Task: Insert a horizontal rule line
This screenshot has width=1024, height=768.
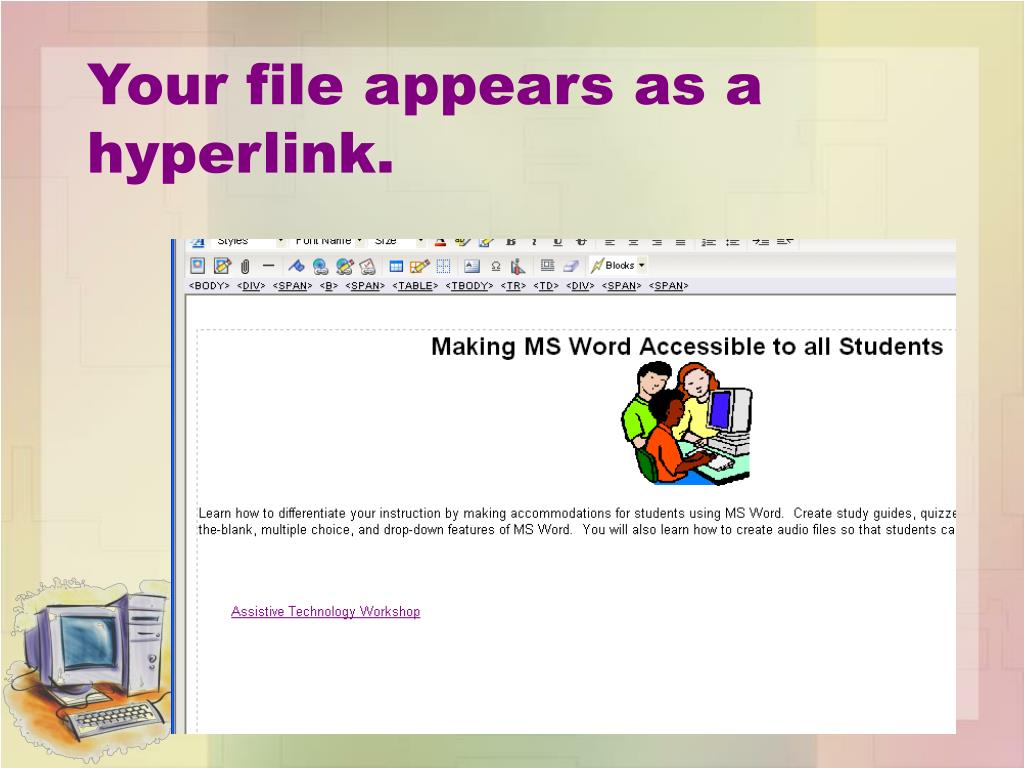Action: click(268, 265)
